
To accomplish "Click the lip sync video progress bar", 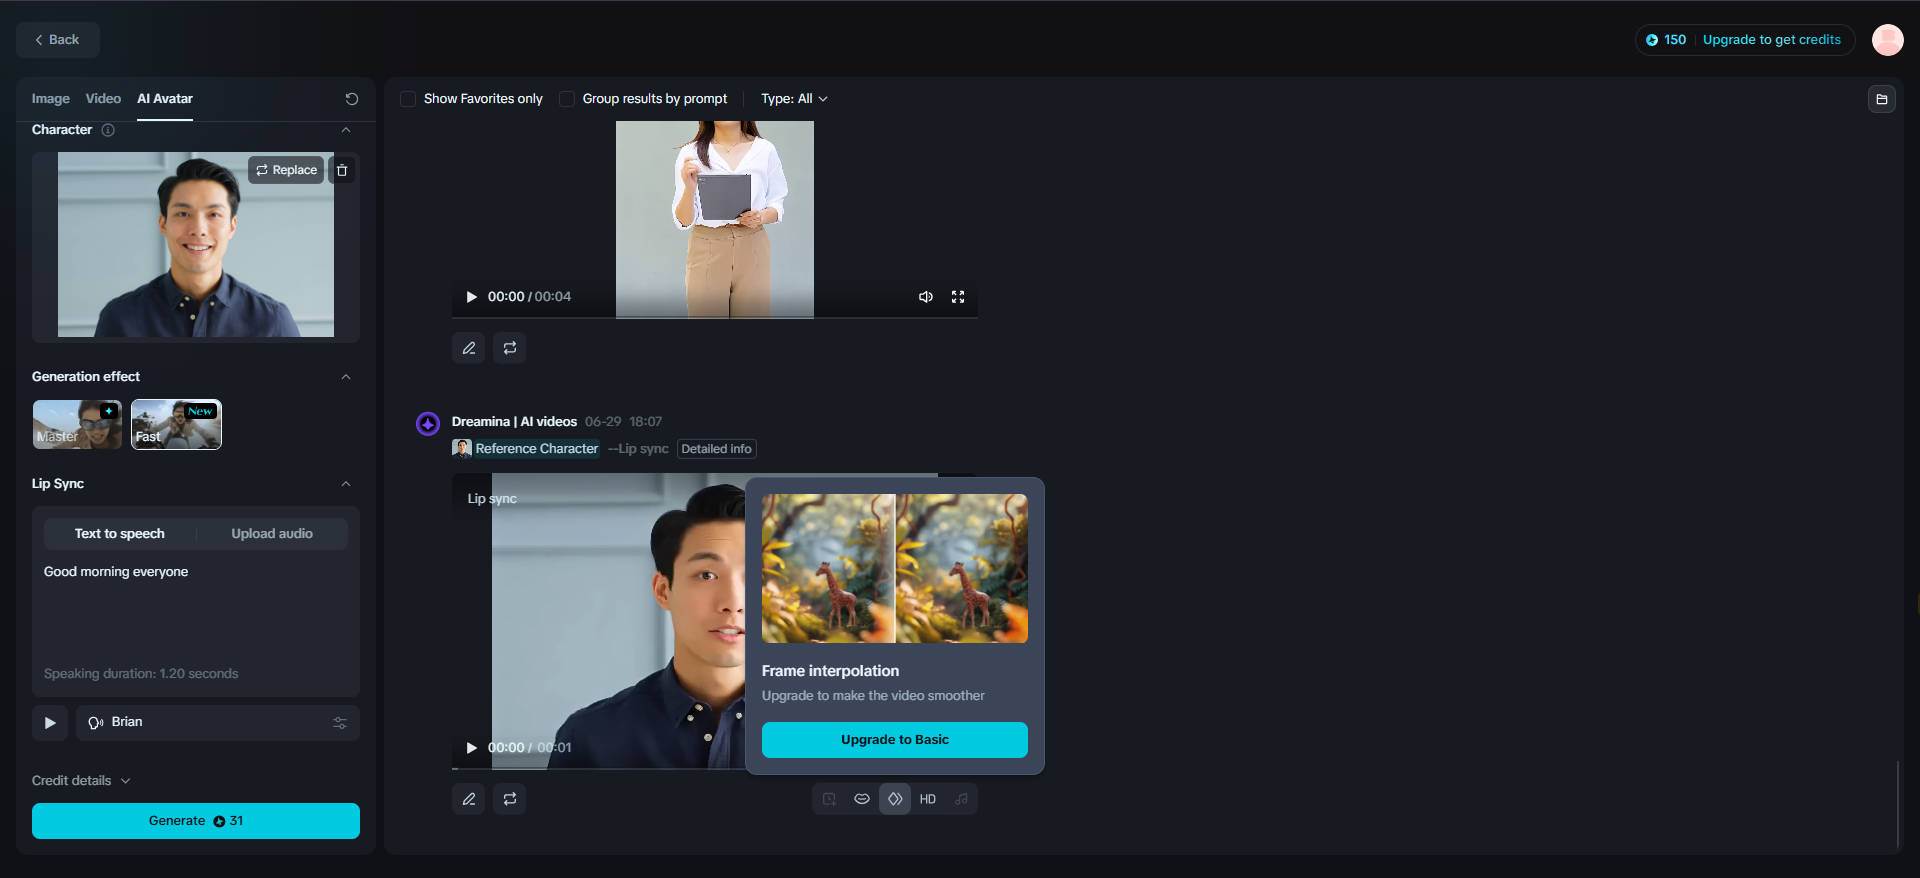I will (x=598, y=768).
